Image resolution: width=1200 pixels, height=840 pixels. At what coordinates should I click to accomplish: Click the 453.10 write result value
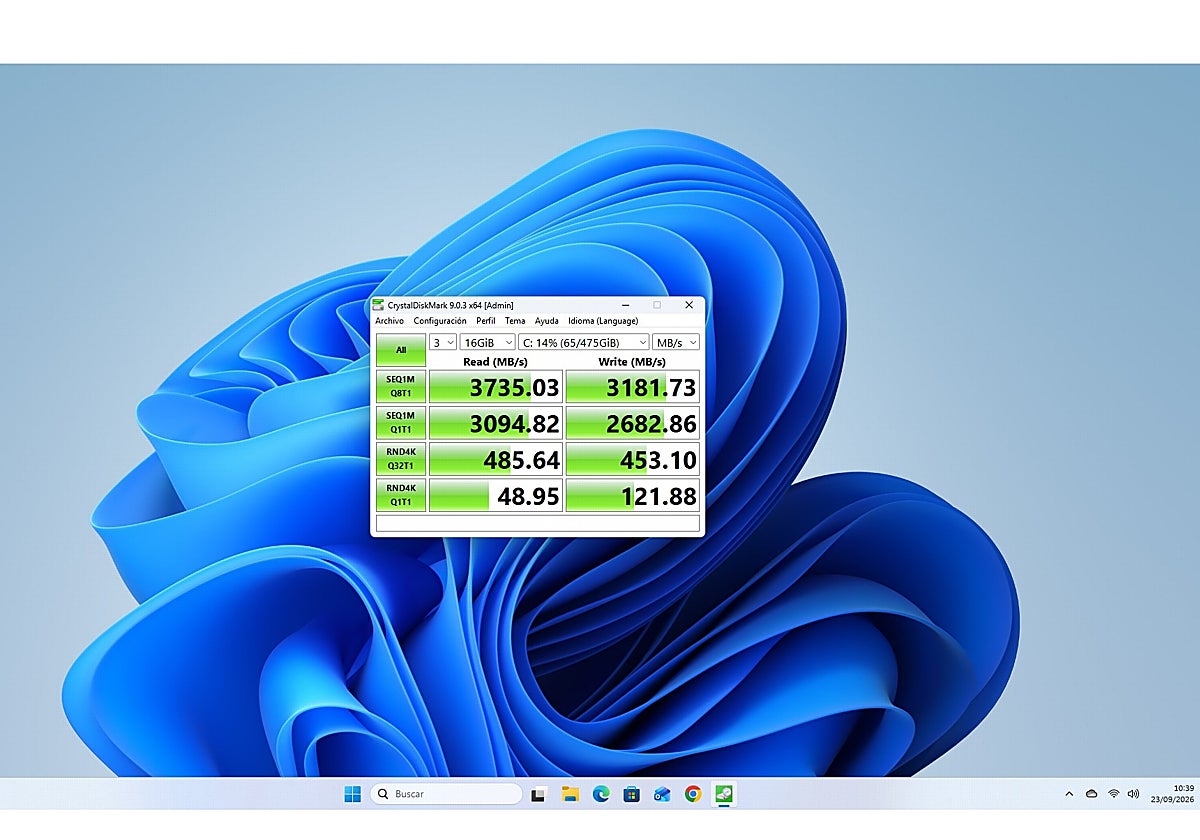click(633, 459)
